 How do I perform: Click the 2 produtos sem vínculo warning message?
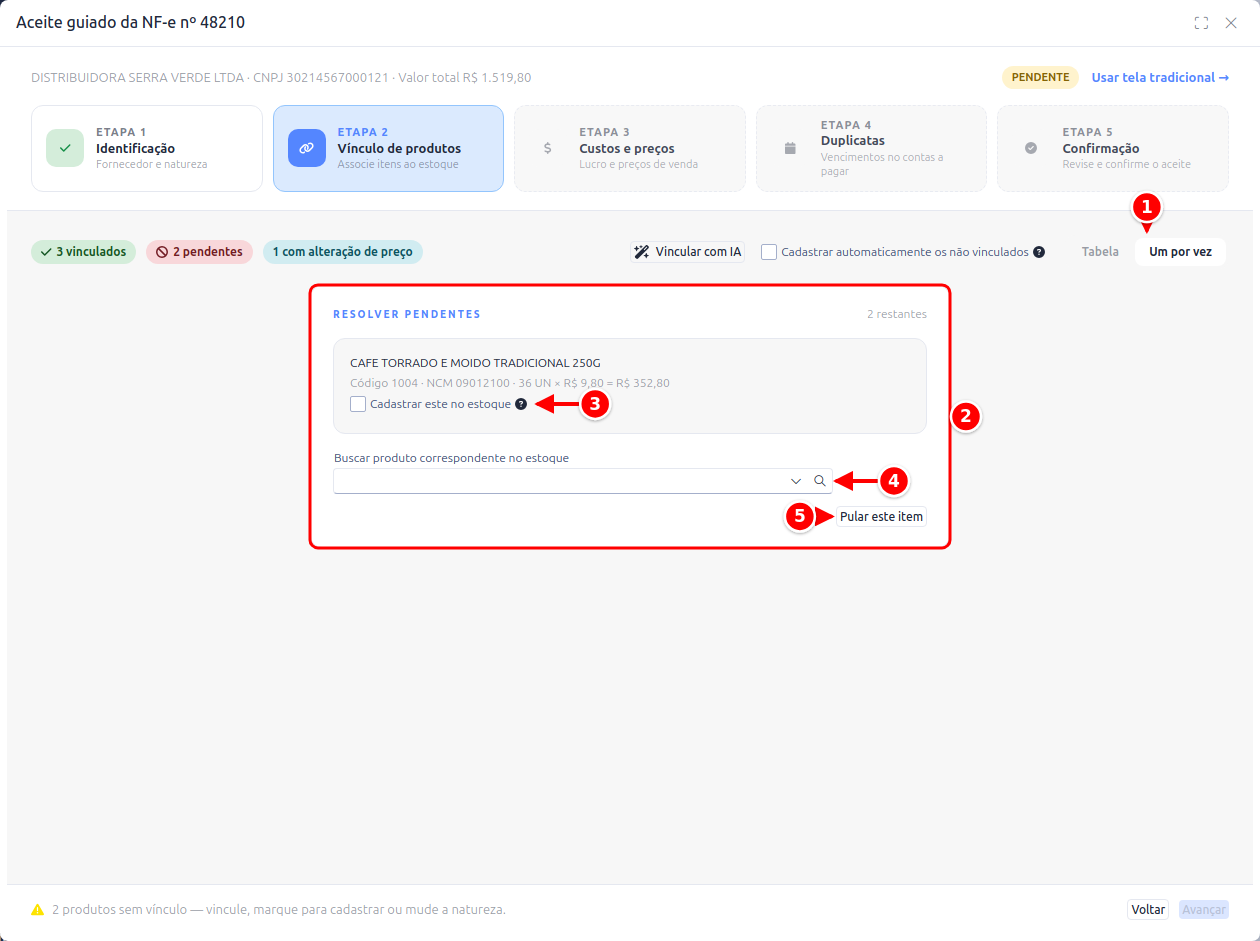tap(279, 910)
